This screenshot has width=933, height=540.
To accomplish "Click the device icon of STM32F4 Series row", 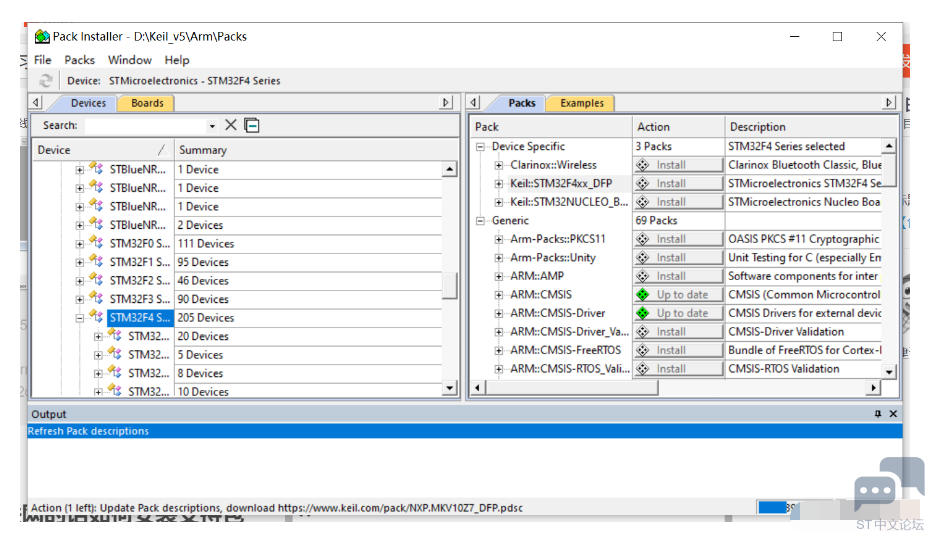I will point(96,316).
